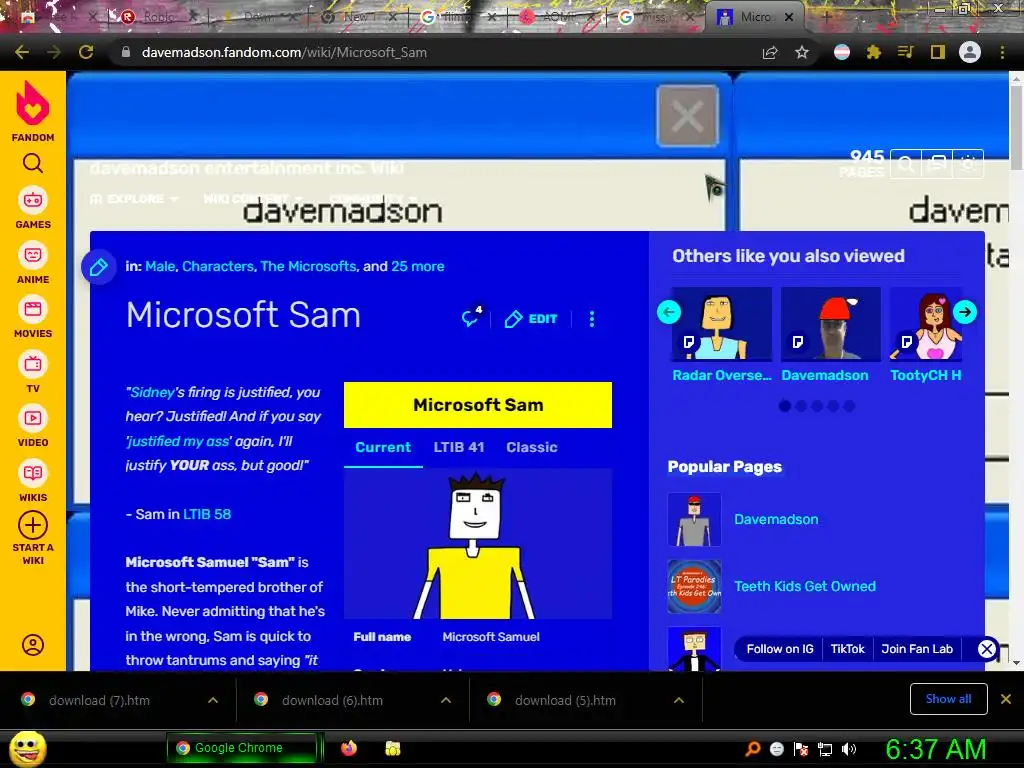Show previous items in the viewed carousel
1024x768 pixels.
(669, 312)
